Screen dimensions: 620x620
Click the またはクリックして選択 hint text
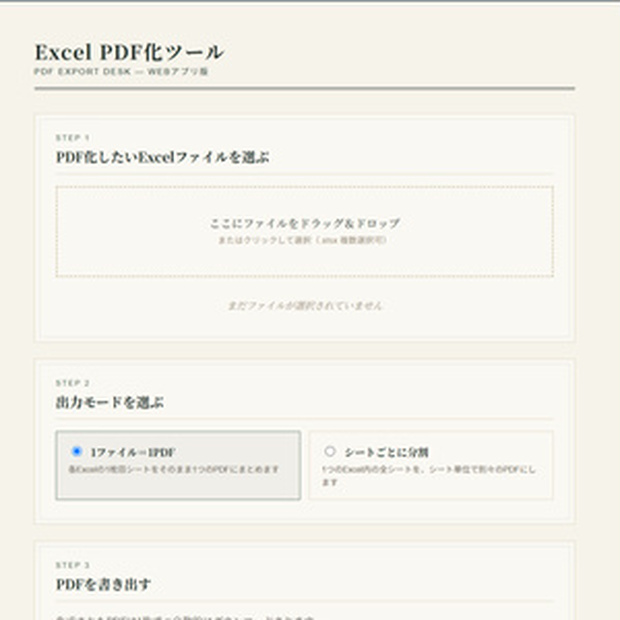coord(302,240)
